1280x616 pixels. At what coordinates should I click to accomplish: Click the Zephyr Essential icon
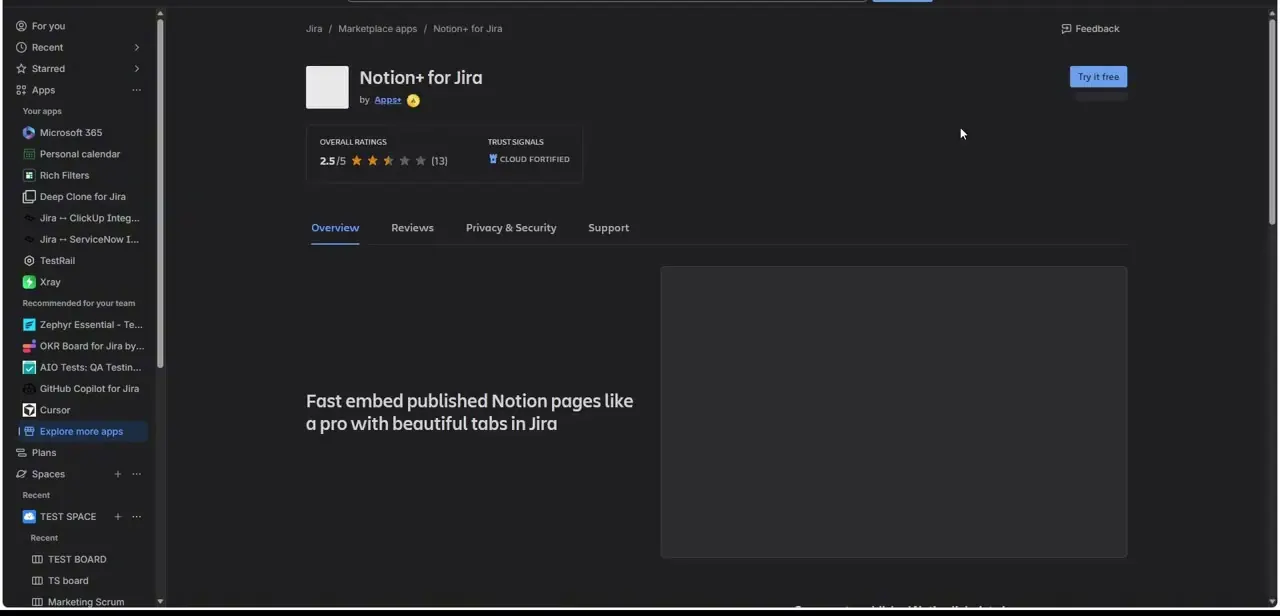point(29,325)
